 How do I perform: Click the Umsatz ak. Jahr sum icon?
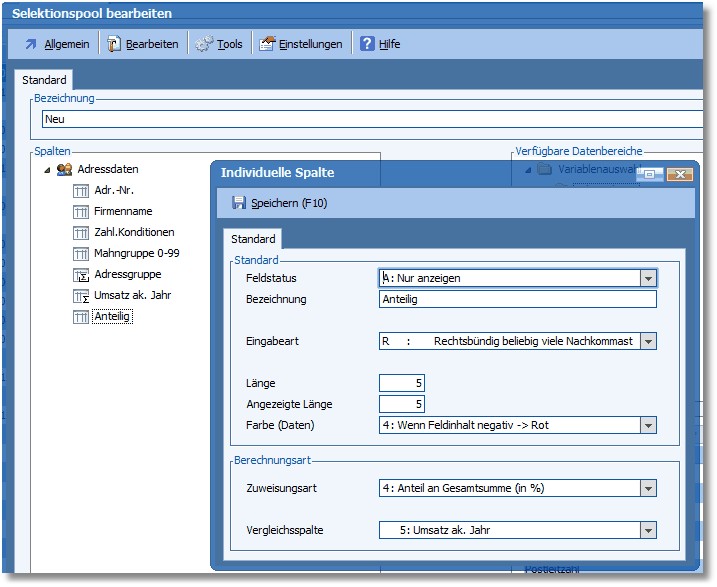[x=82, y=296]
